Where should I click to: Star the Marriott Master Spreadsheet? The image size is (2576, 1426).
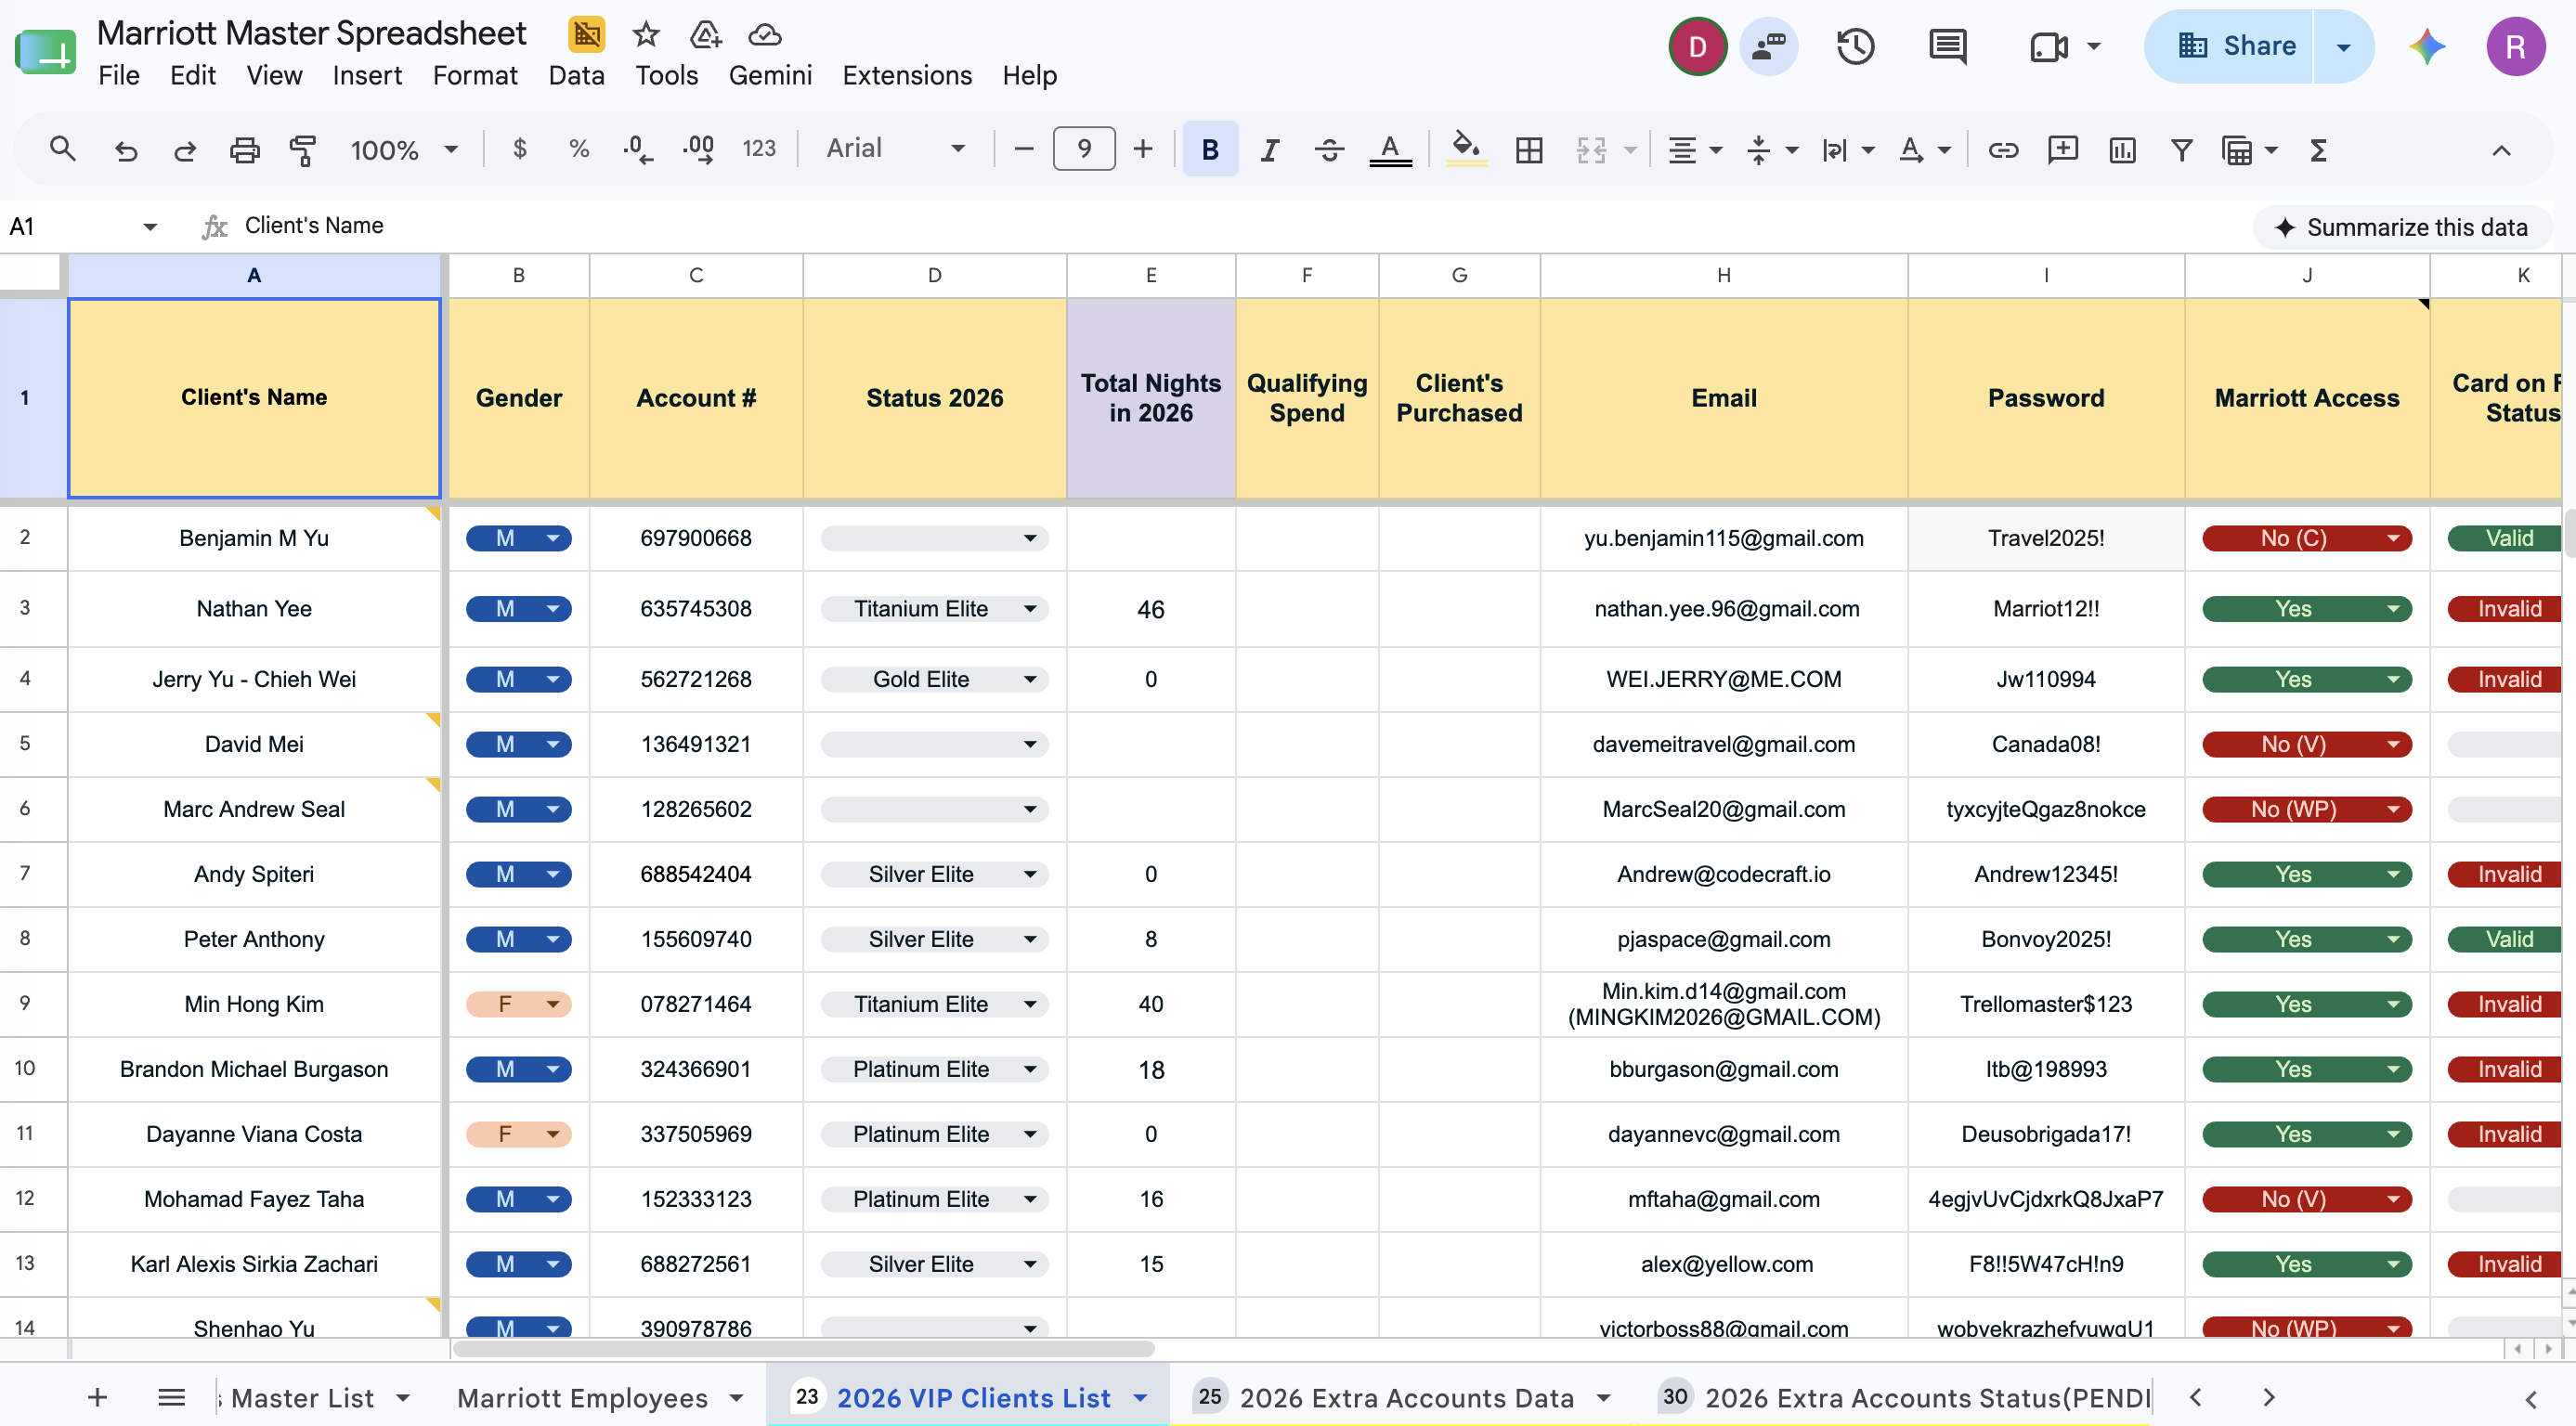coord(646,34)
